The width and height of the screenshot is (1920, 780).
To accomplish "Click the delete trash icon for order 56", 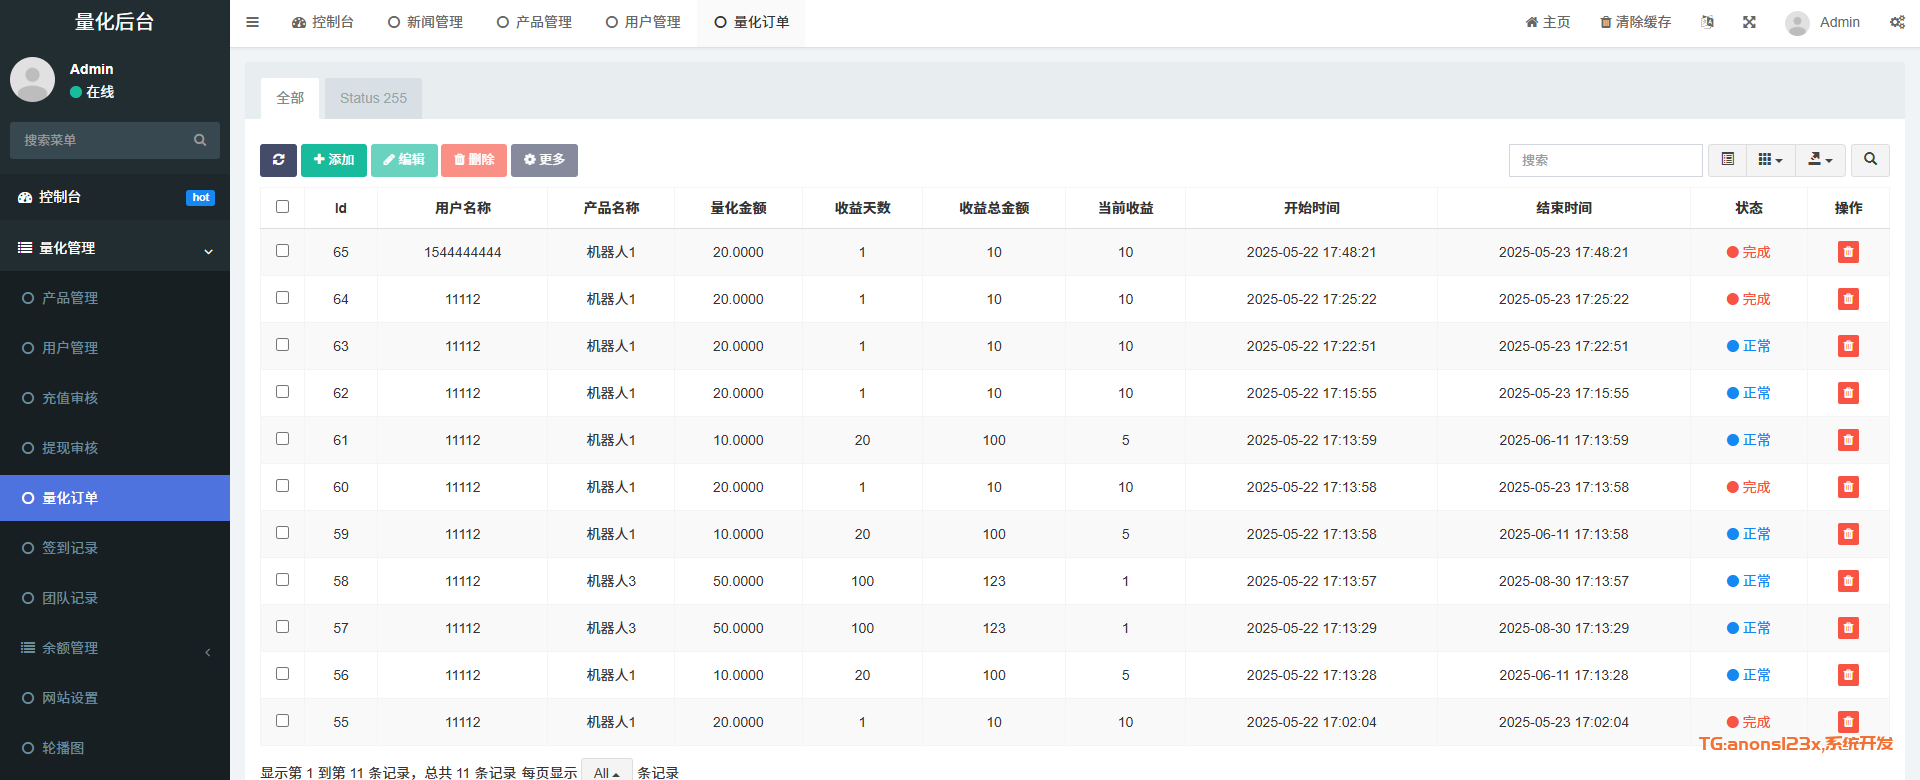I will point(1848,675).
